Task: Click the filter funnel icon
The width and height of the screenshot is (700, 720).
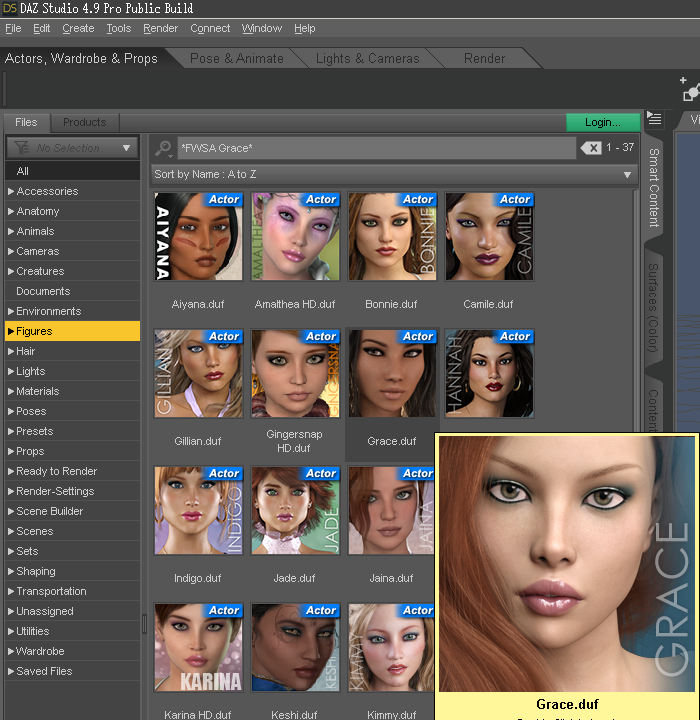Action: (x=20, y=148)
